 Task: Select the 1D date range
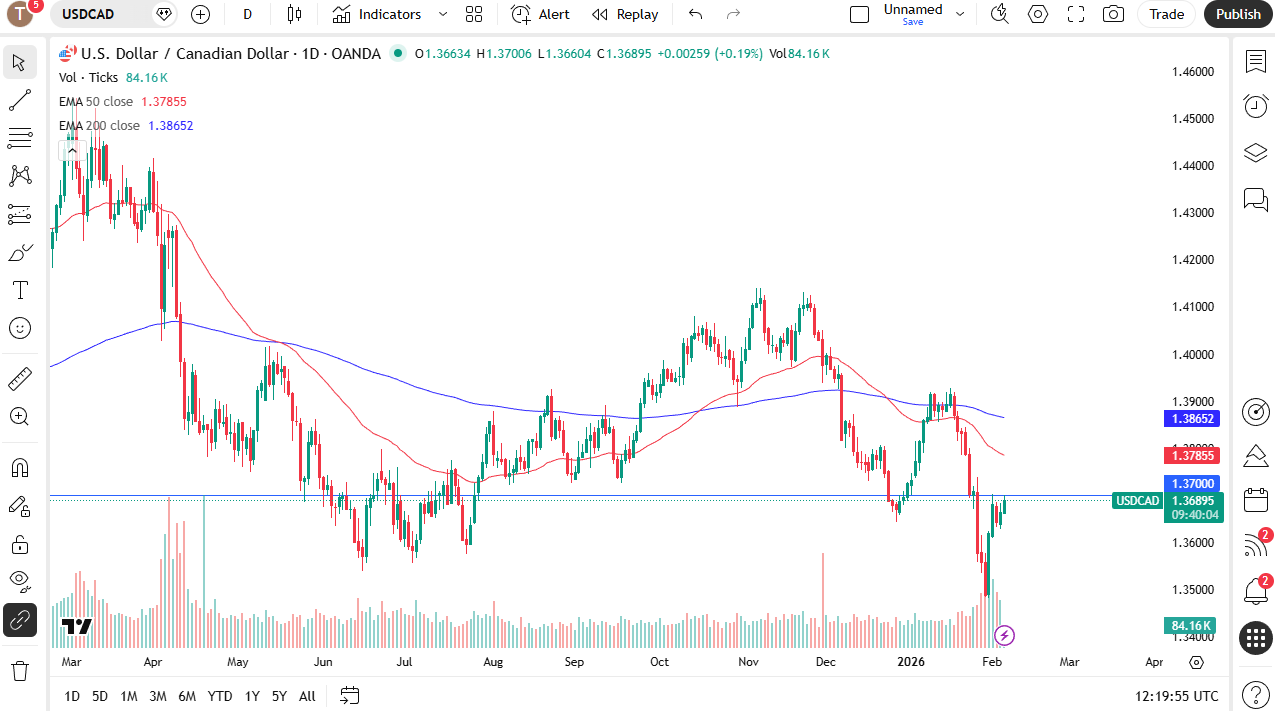tap(72, 696)
